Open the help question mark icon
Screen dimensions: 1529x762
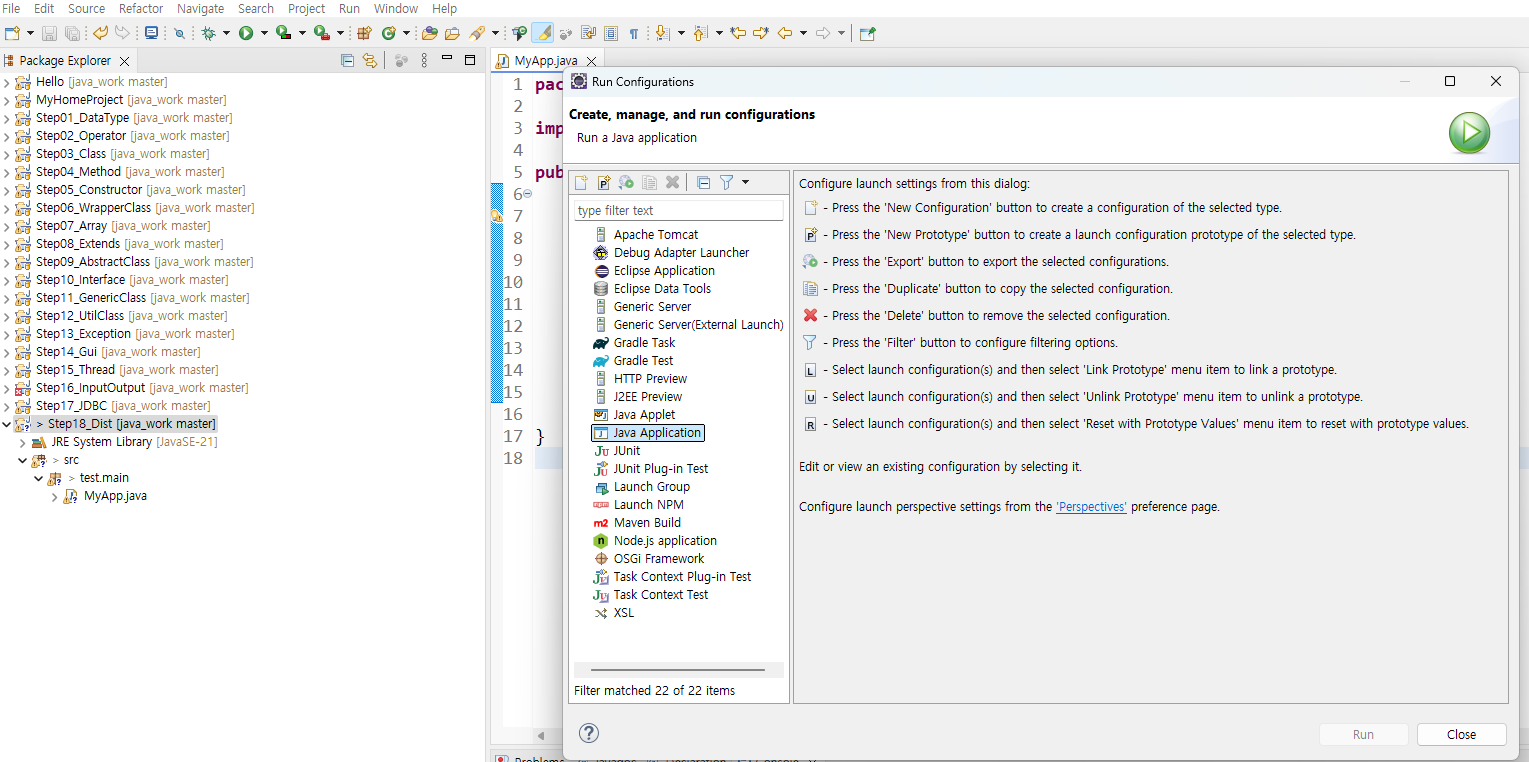[589, 733]
